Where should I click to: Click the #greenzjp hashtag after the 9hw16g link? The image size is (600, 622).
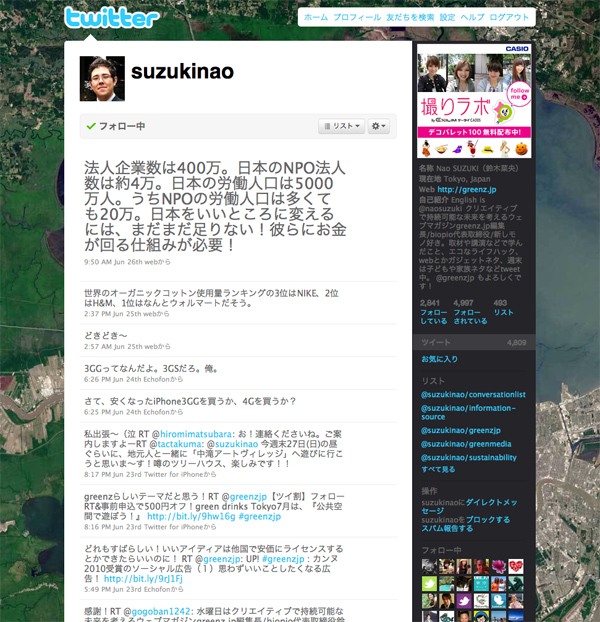tap(260, 516)
